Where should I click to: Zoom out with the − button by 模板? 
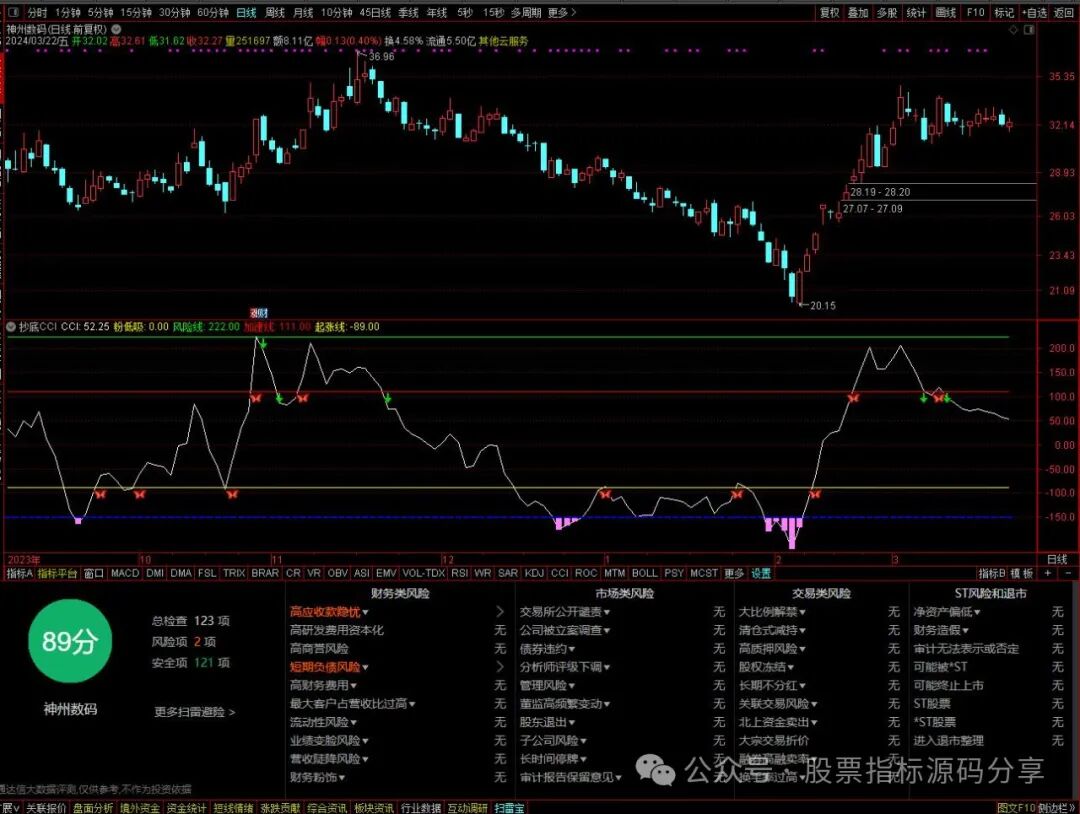[x=1068, y=573]
